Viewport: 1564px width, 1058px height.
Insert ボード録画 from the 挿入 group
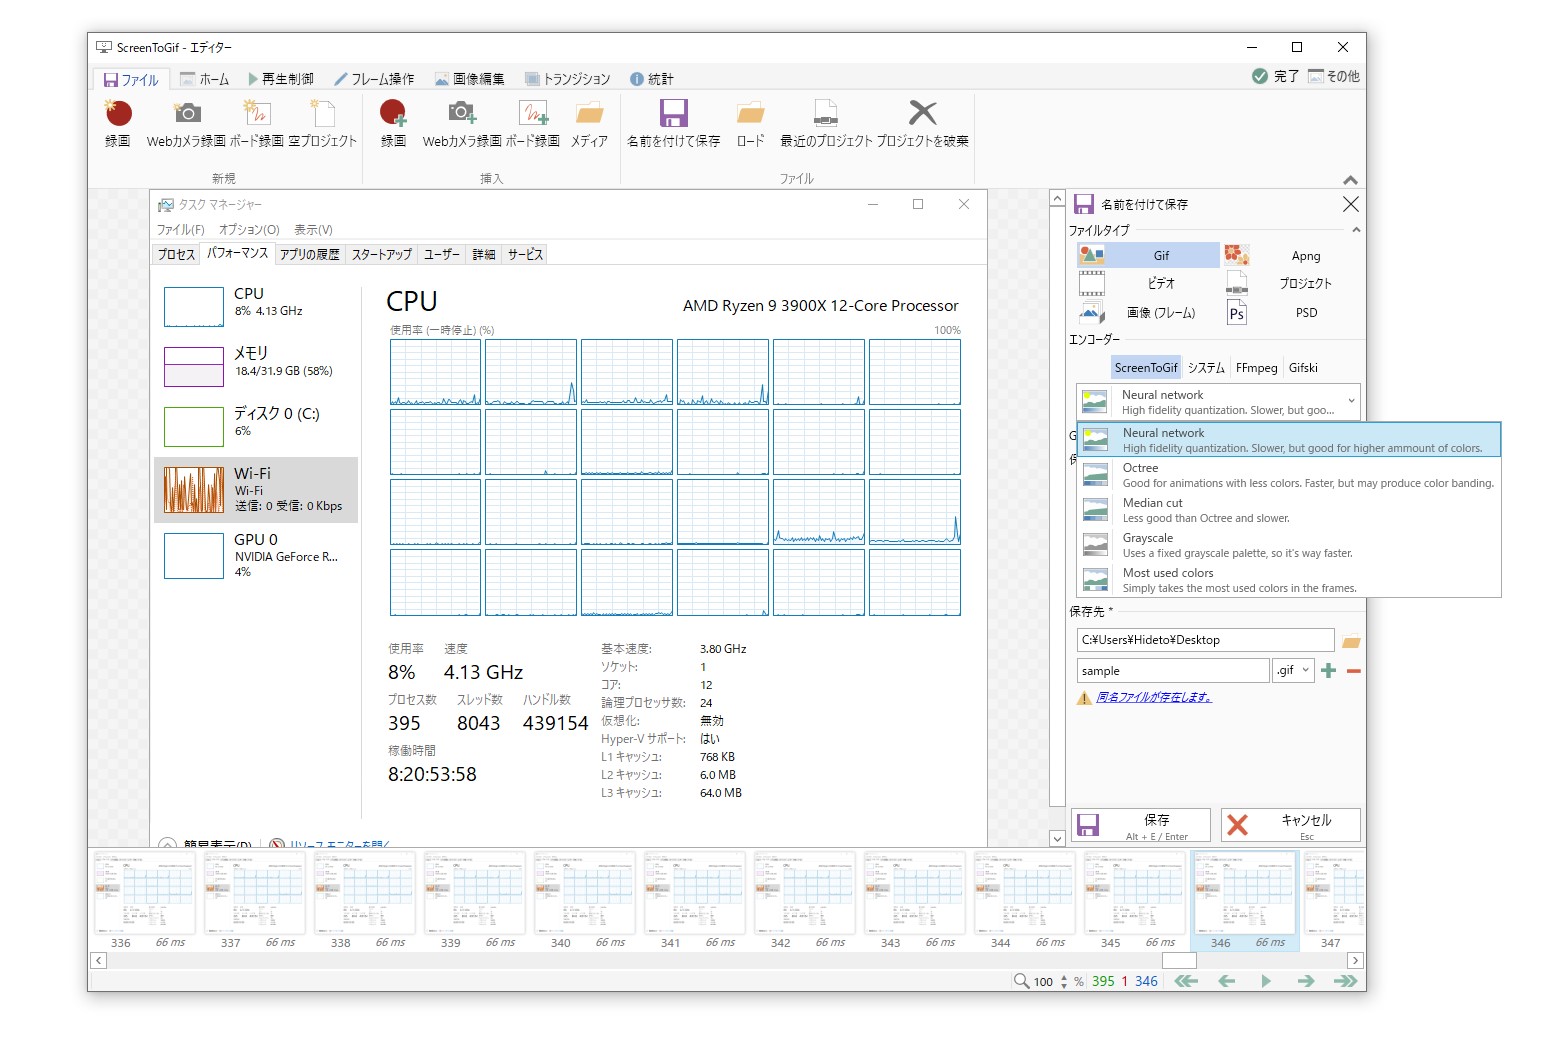click(533, 123)
